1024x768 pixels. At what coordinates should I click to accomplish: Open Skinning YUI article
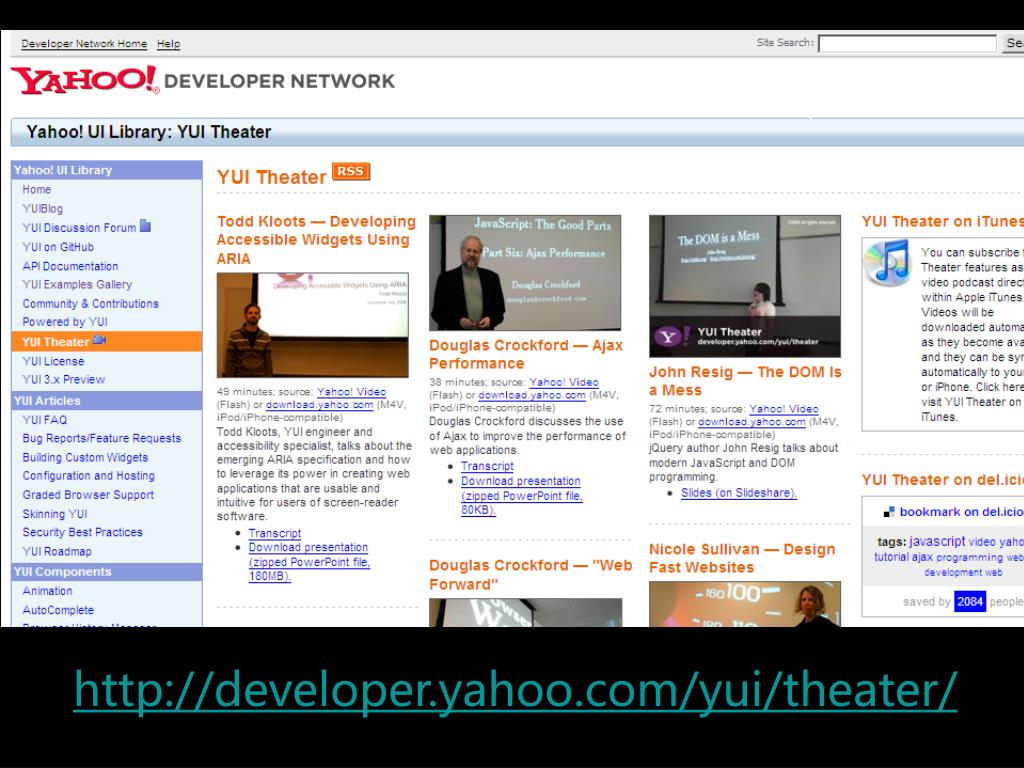55,514
